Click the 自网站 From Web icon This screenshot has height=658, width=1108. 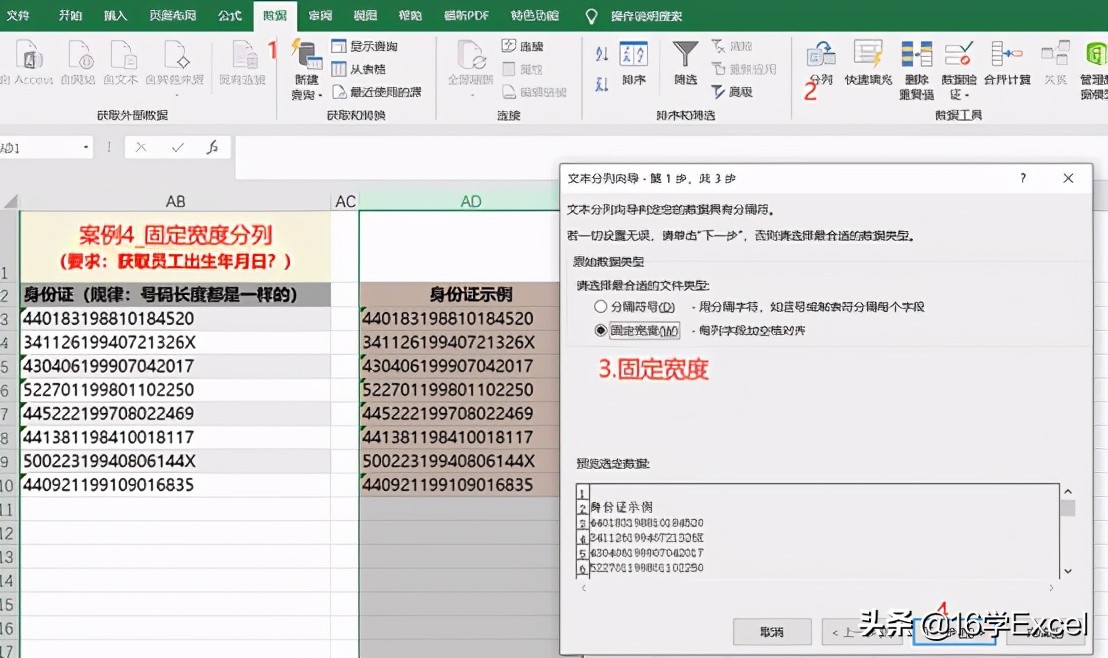79,54
